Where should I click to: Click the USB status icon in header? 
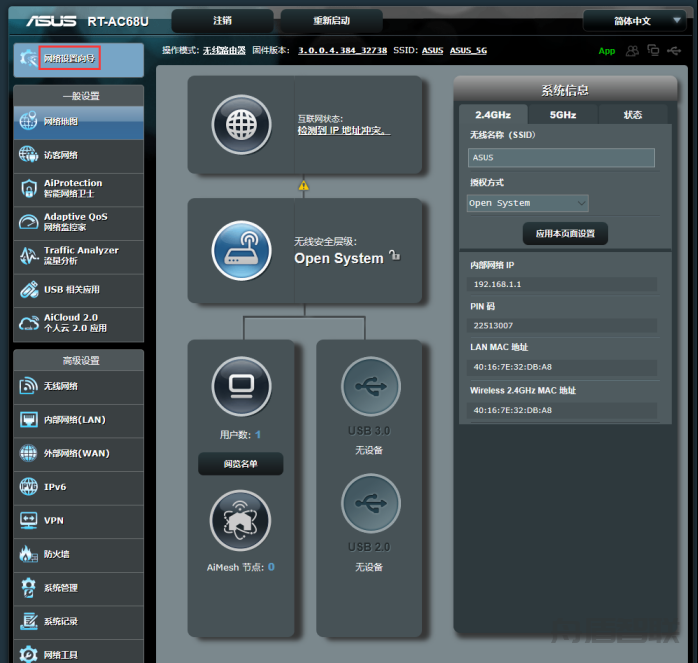[674, 51]
